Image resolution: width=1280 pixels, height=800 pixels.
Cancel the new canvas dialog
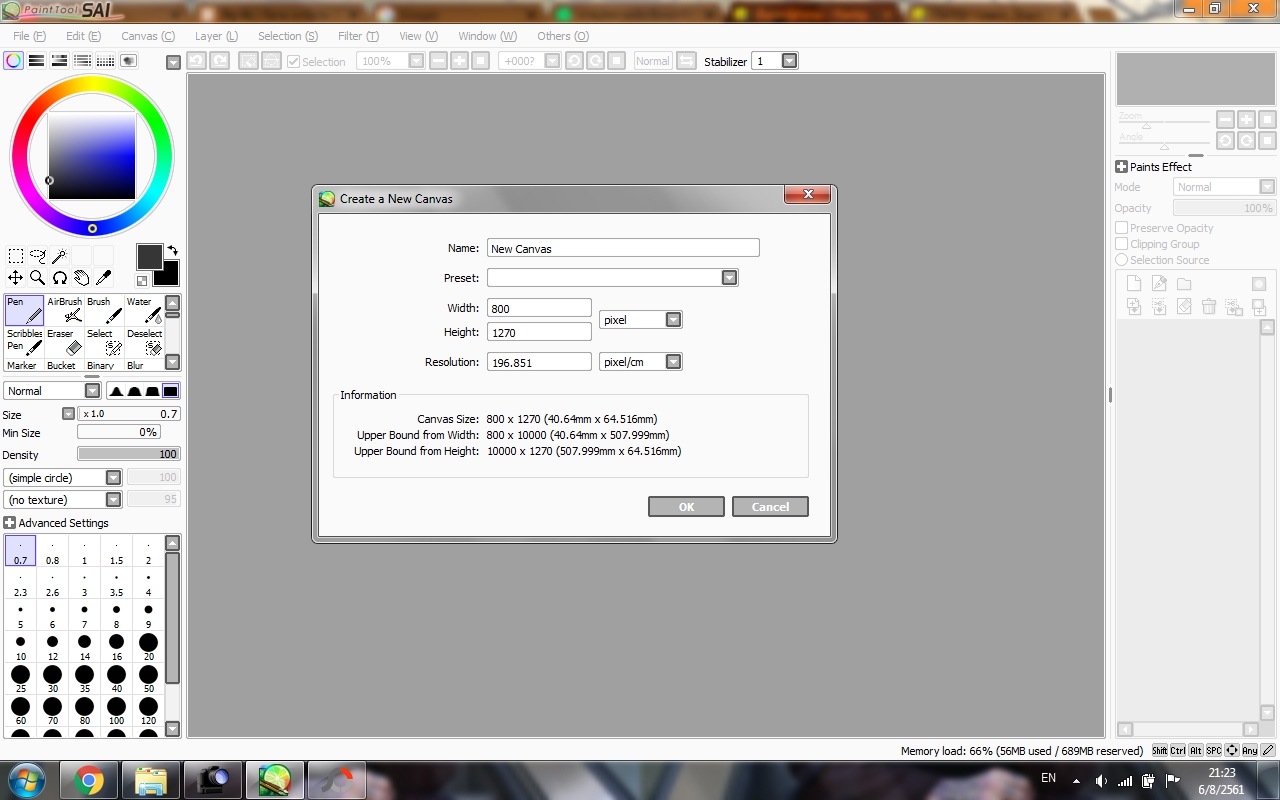tap(770, 507)
